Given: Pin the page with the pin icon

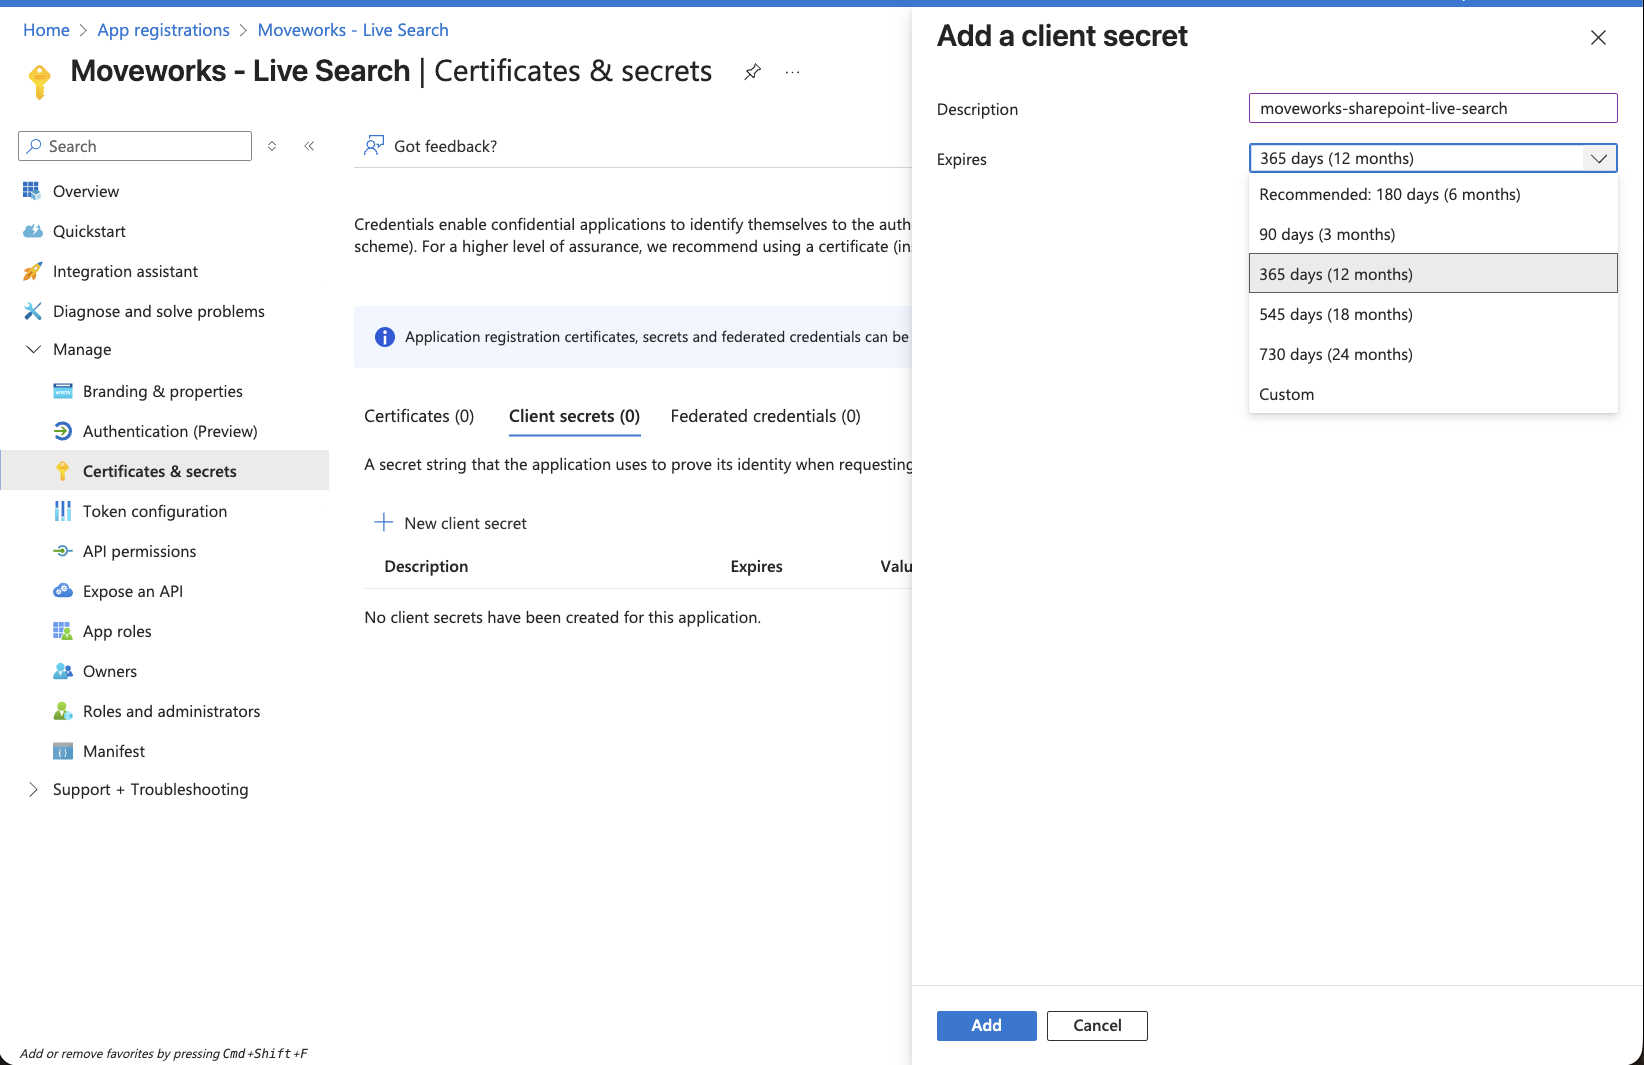Looking at the screenshot, I should pyautogui.click(x=753, y=71).
